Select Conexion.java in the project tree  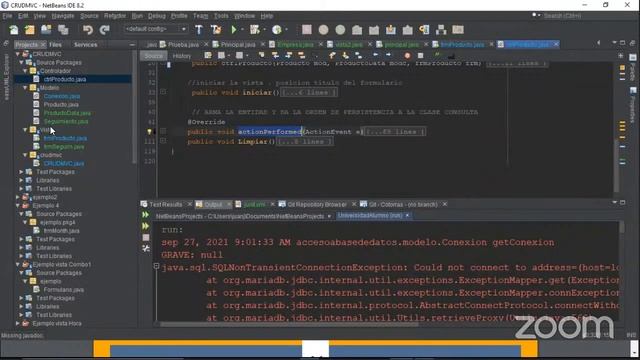coord(62,96)
